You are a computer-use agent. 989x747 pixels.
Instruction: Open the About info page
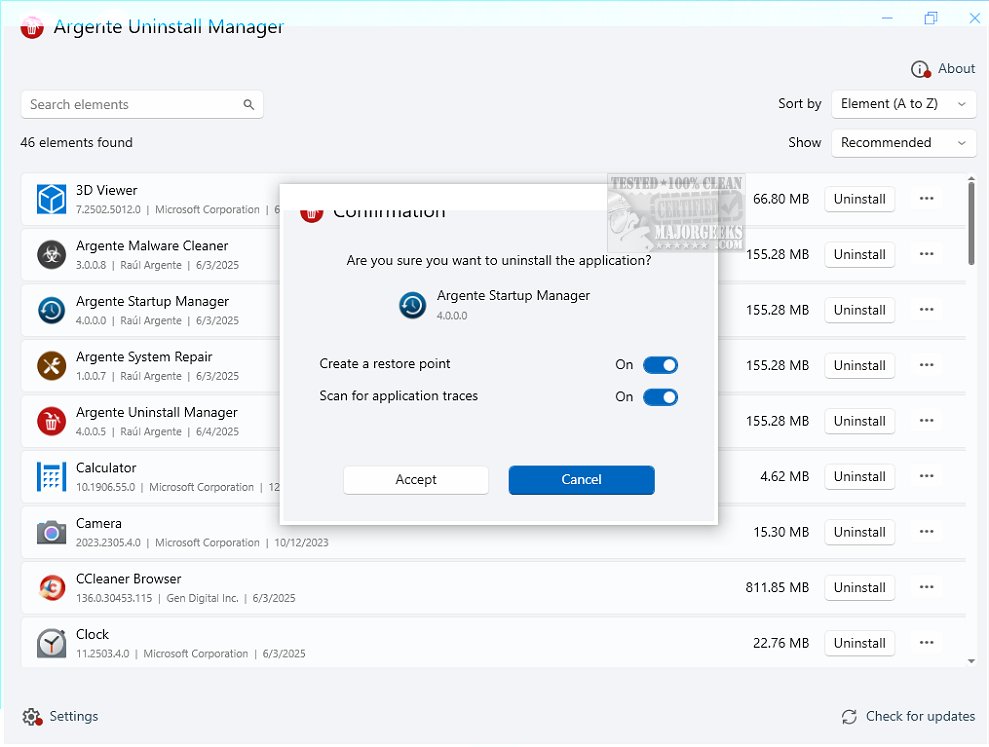point(943,69)
